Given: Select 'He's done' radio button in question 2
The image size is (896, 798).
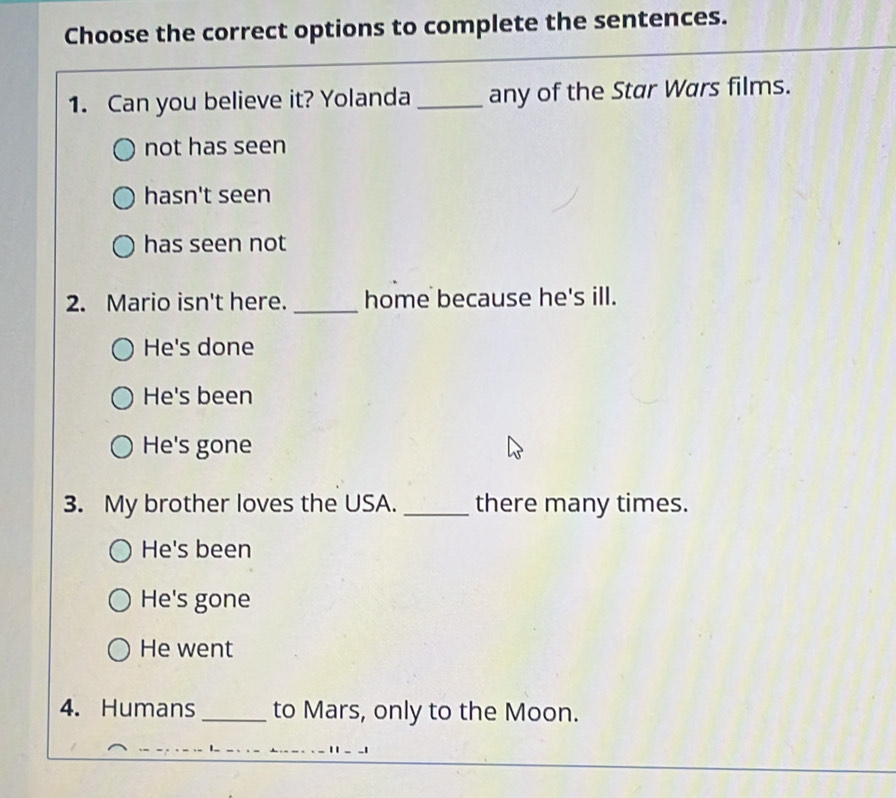Looking at the screenshot, I should [x=122, y=350].
